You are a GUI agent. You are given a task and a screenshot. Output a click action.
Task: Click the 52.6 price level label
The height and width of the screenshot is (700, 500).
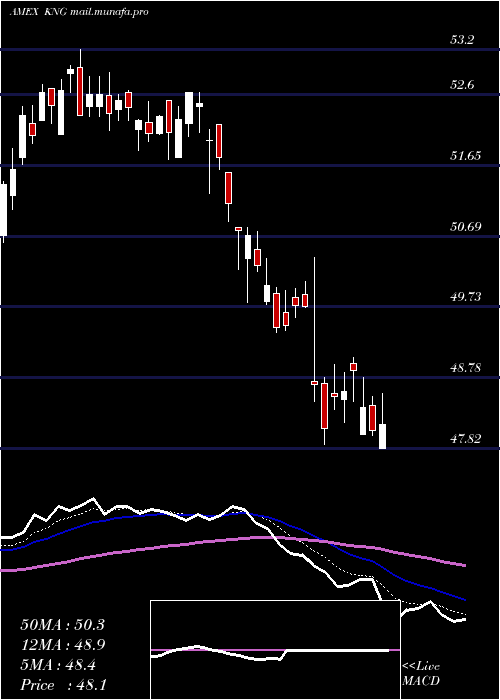tap(462, 85)
